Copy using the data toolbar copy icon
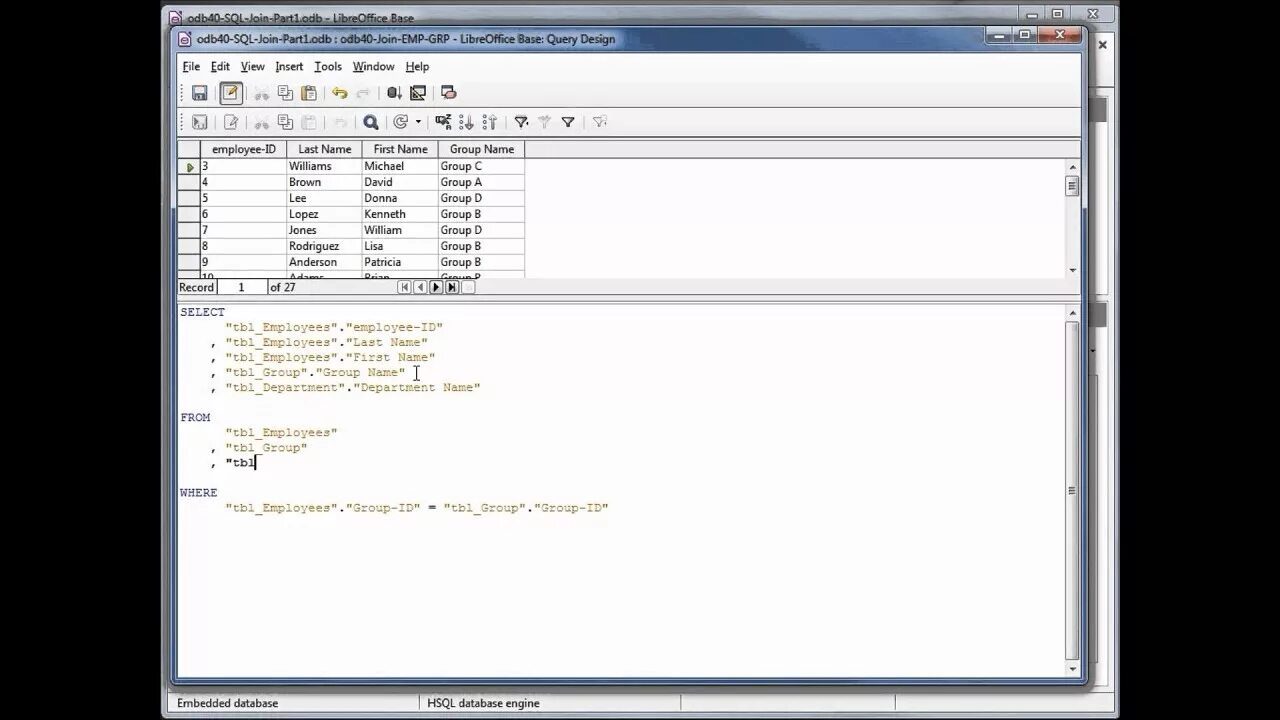 (x=285, y=122)
